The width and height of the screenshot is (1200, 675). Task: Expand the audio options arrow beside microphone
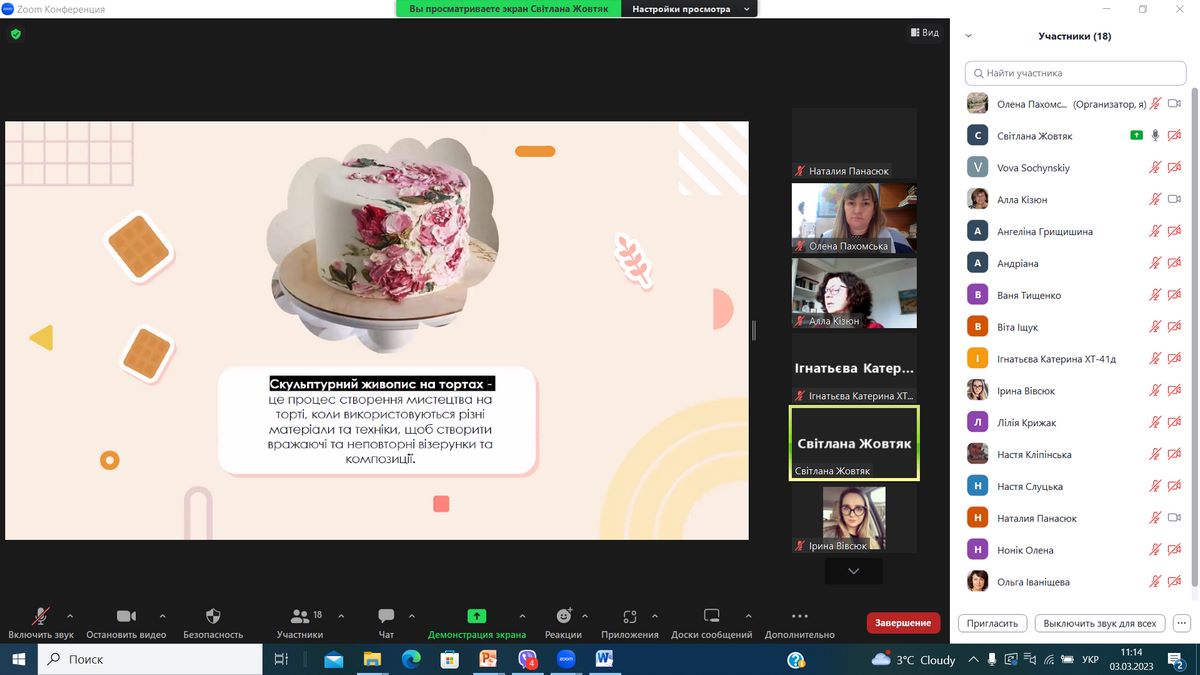(70, 616)
